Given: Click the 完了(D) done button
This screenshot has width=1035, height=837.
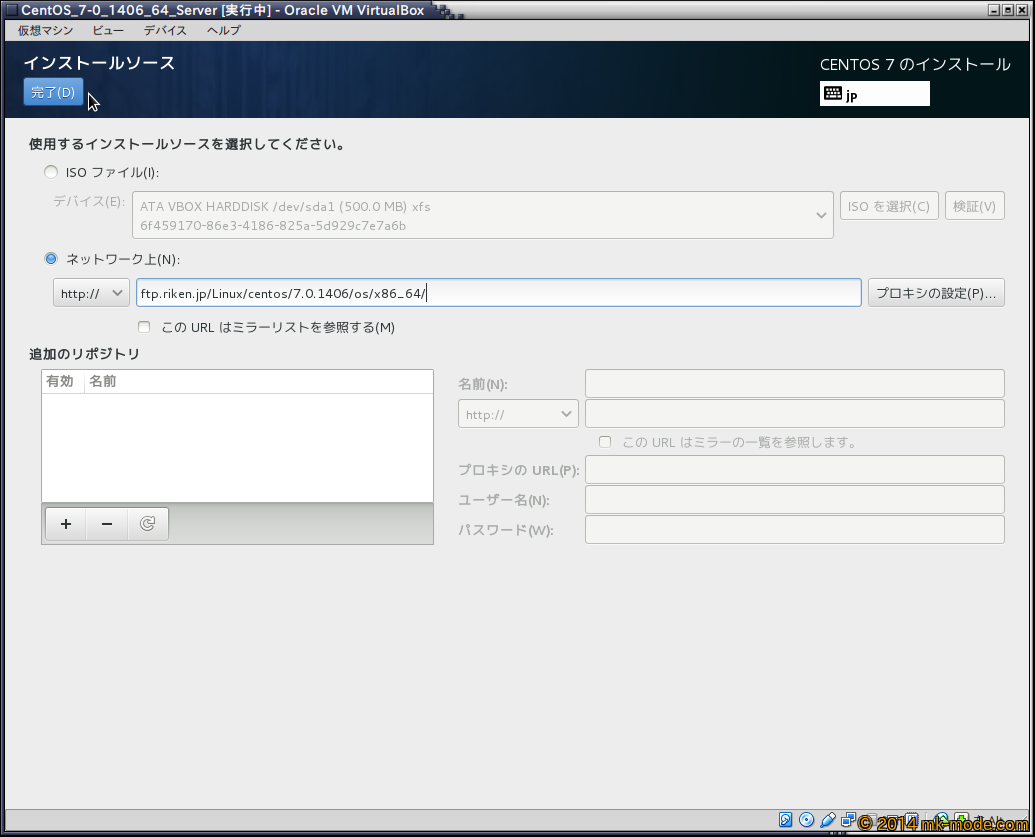Looking at the screenshot, I should (53, 92).
